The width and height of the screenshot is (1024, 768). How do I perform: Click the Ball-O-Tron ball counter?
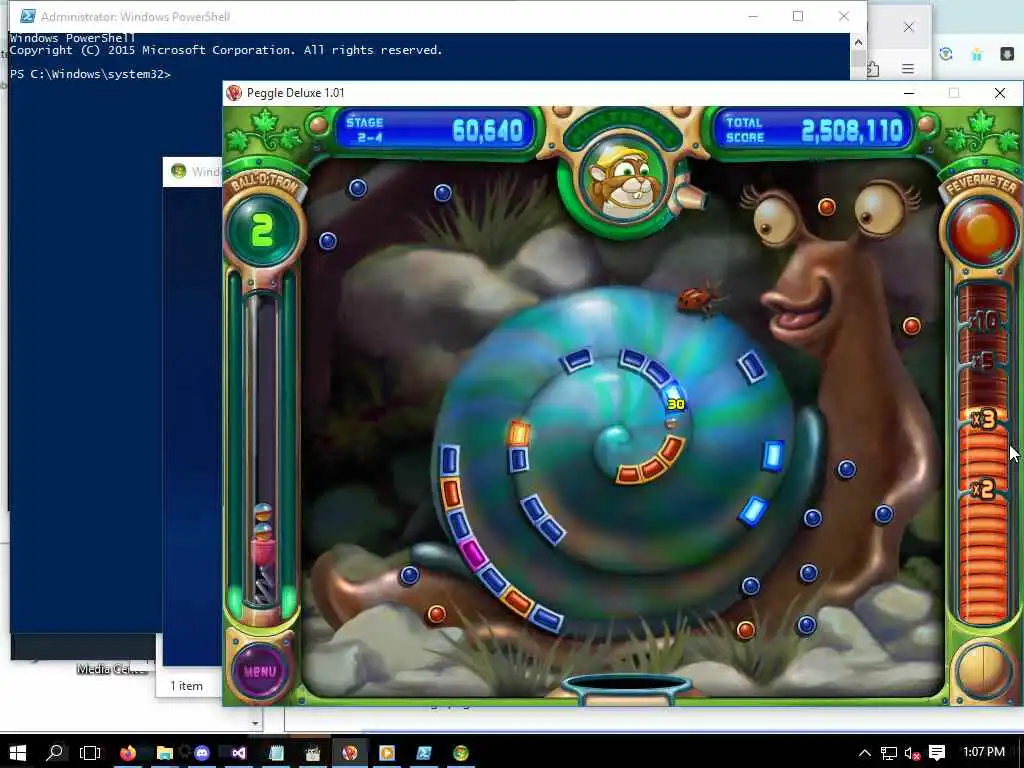[263, 231]
